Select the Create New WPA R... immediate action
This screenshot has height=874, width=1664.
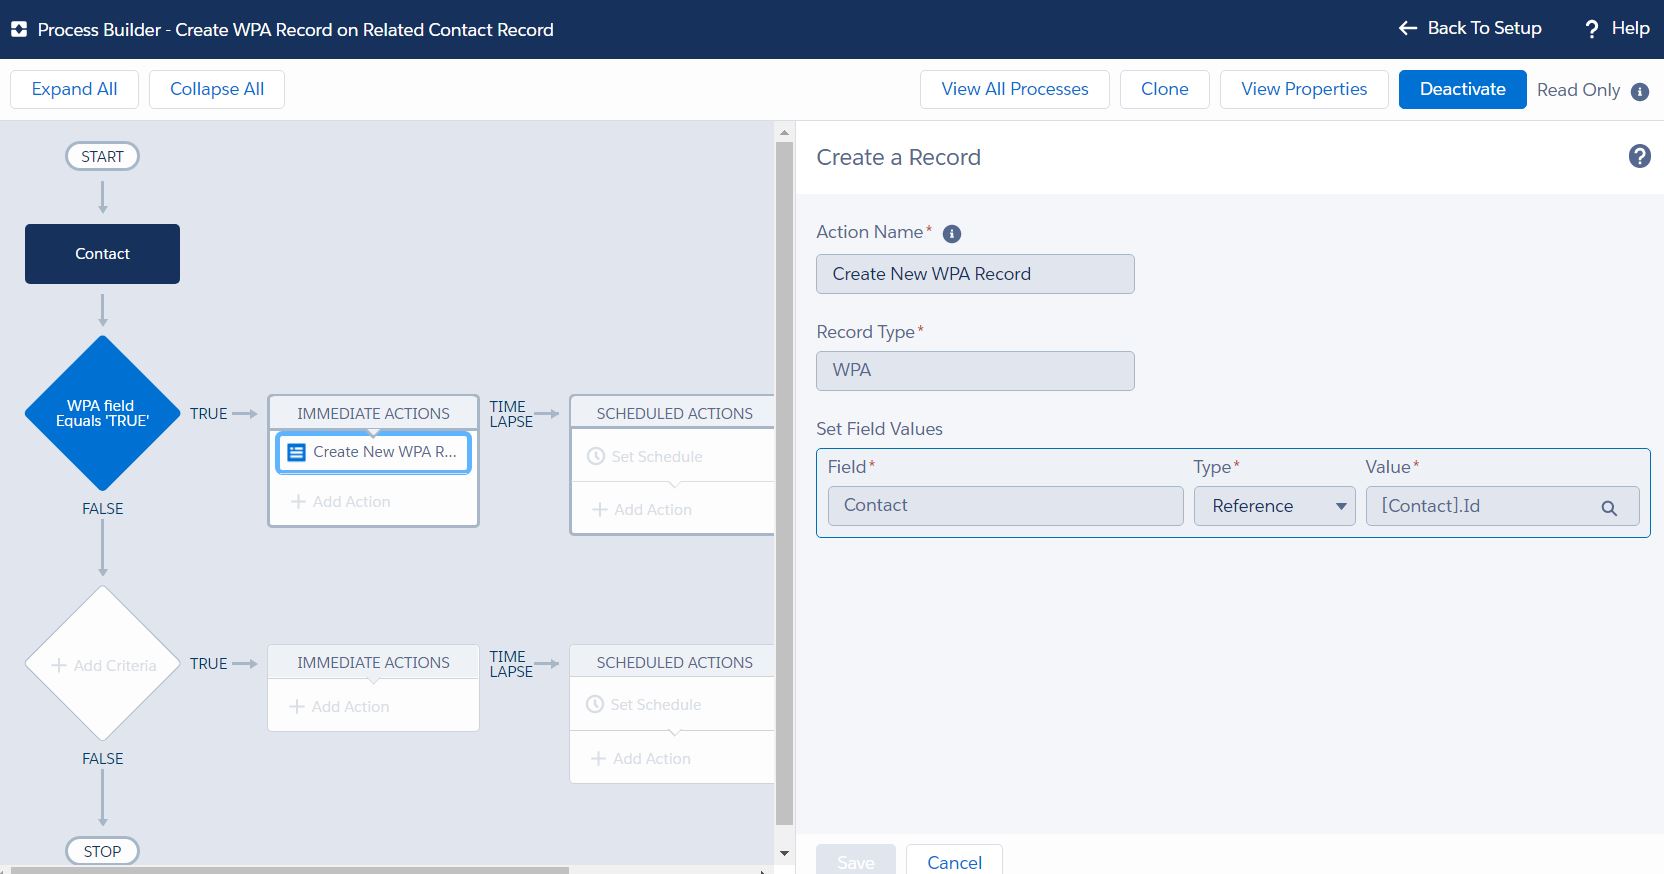click(x=373, y=452)
